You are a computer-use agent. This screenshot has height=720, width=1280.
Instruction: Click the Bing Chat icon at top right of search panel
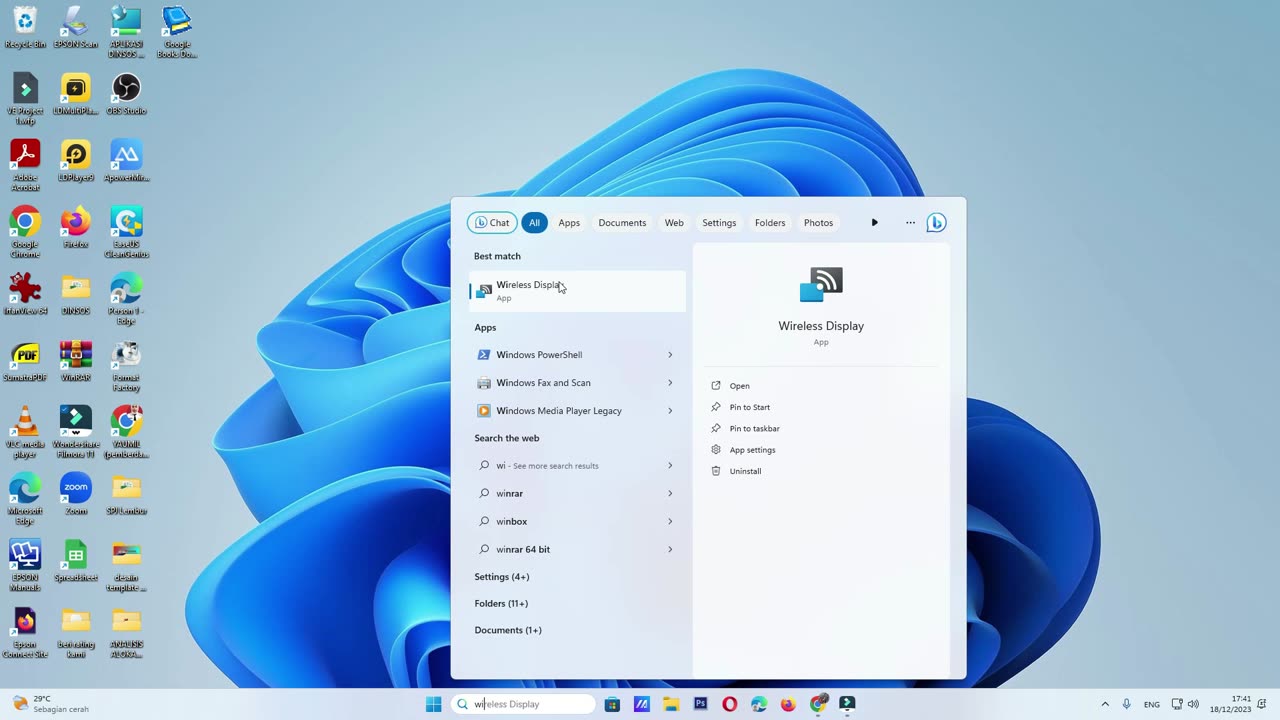coord(936,223)
